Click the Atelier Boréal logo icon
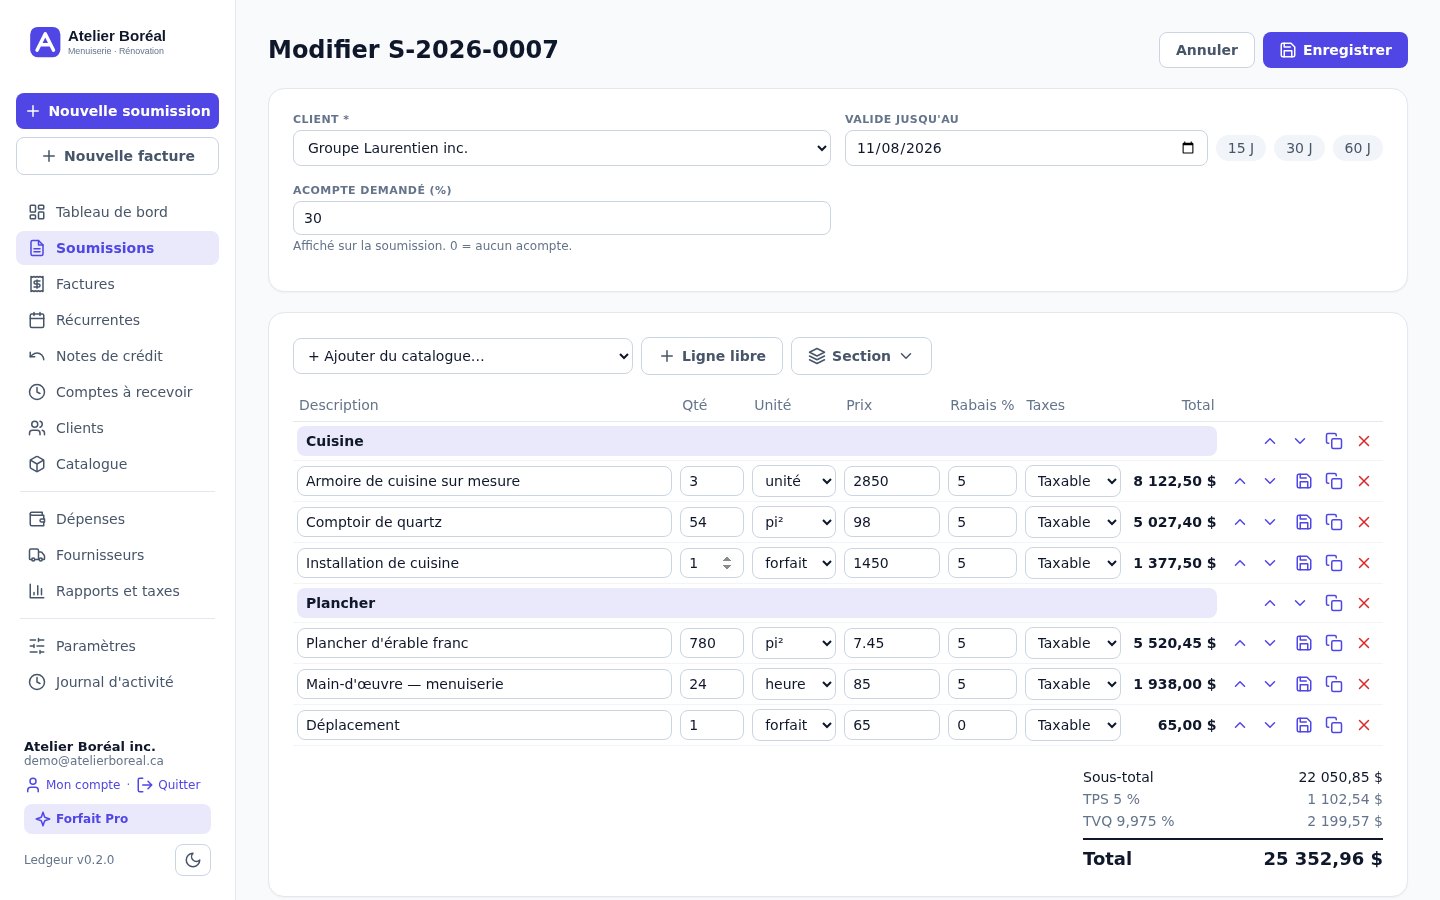The width and height of the screenshot is (1440, 900). pos(45,42)
